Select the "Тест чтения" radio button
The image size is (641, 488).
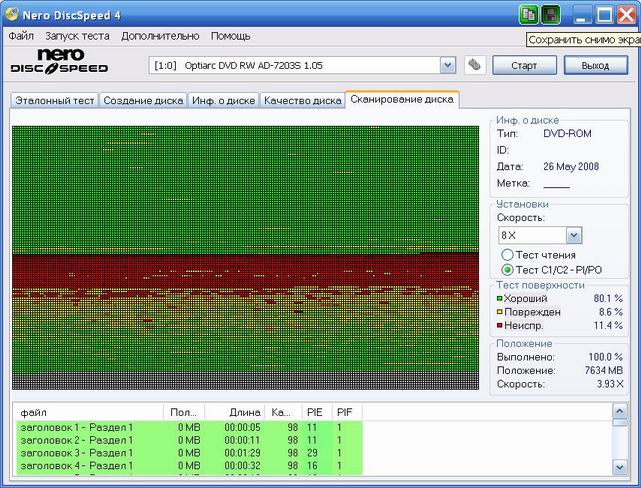(x=508, y=255)
